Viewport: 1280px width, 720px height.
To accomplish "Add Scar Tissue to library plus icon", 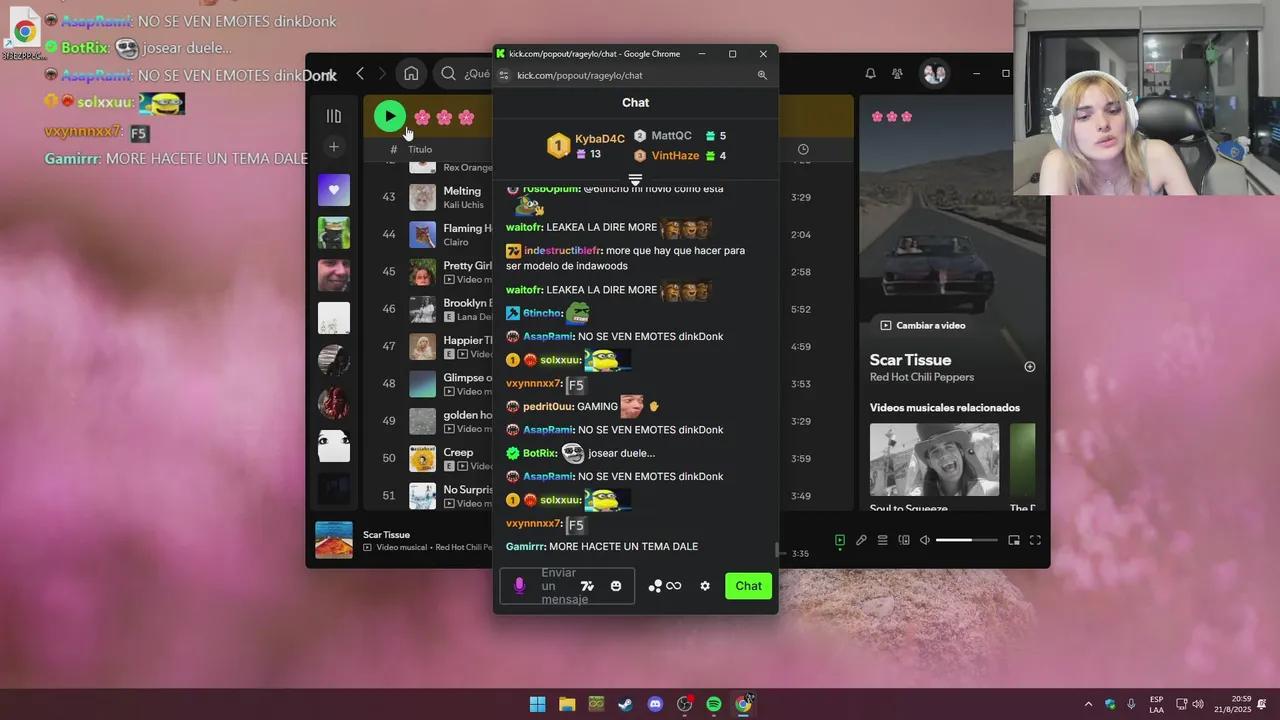I will click(x=1030, y=367).
